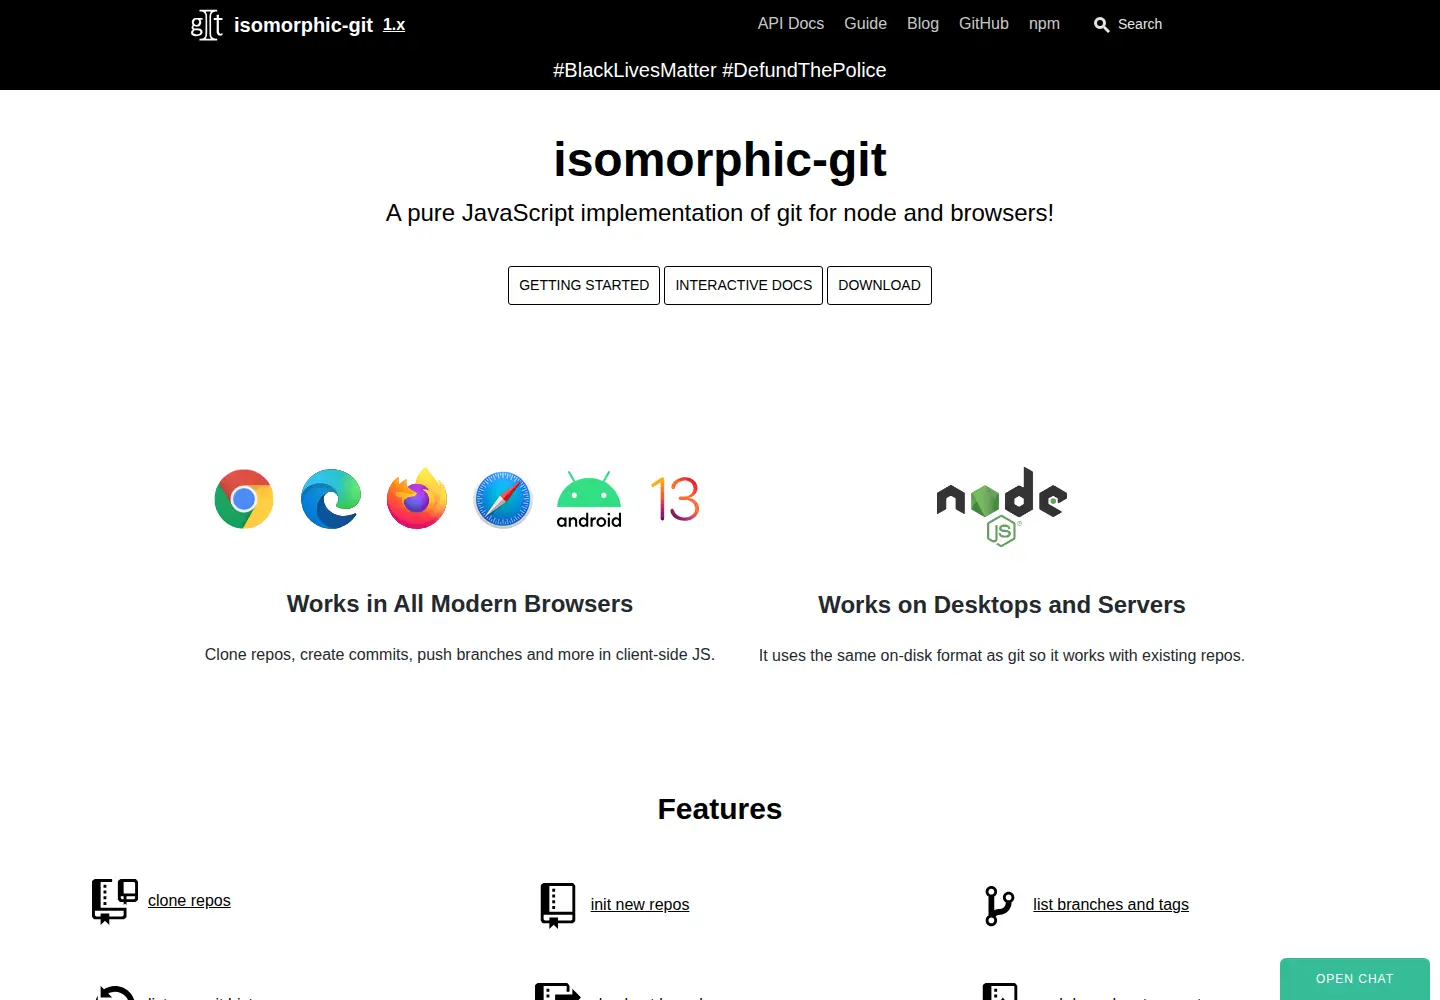Image resolution: width=1440 pixels, height=1000 pixels.
Task: Click the Android robot logo
Action: 589,499
